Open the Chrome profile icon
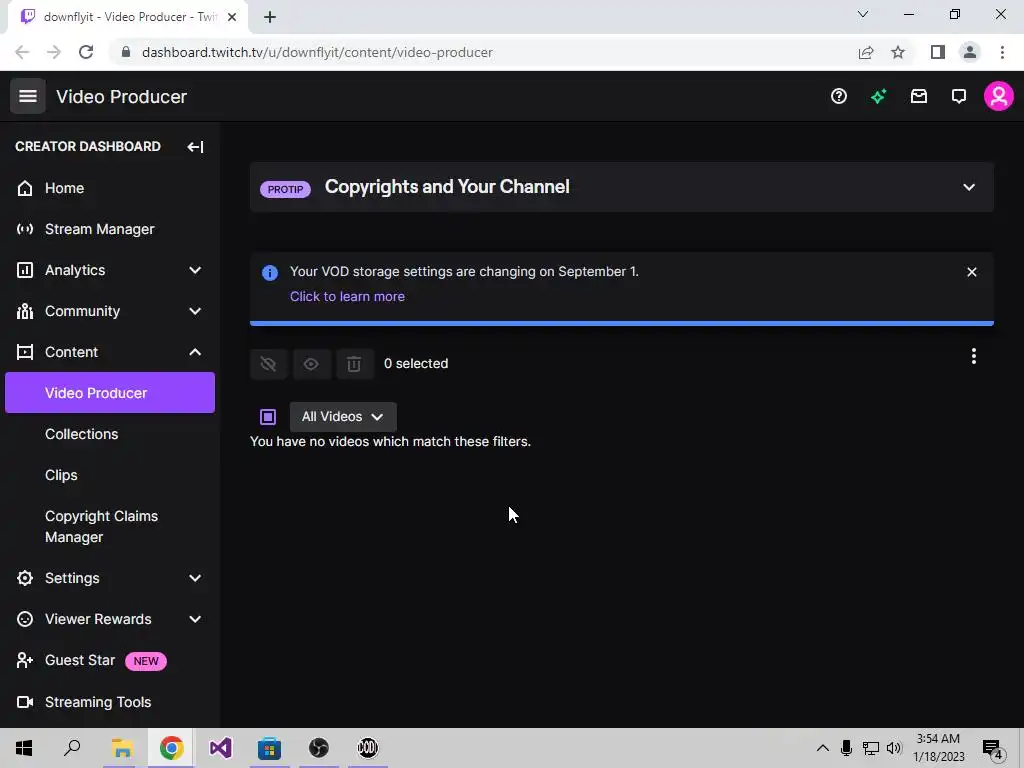Screen dimensions: 1024x768 970,52
